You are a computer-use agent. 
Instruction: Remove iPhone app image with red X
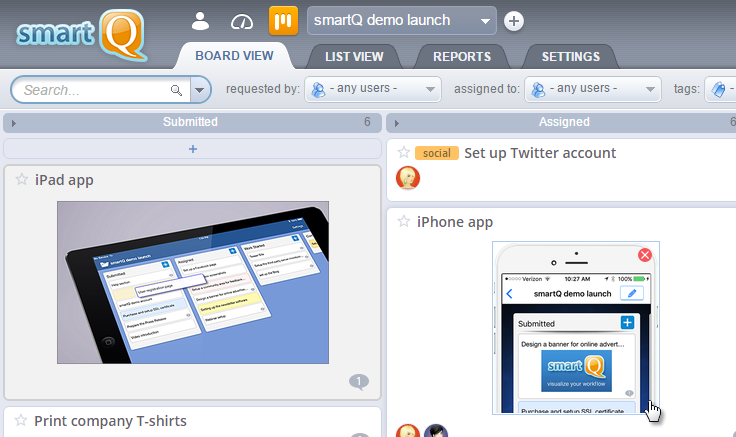[645, 255]
